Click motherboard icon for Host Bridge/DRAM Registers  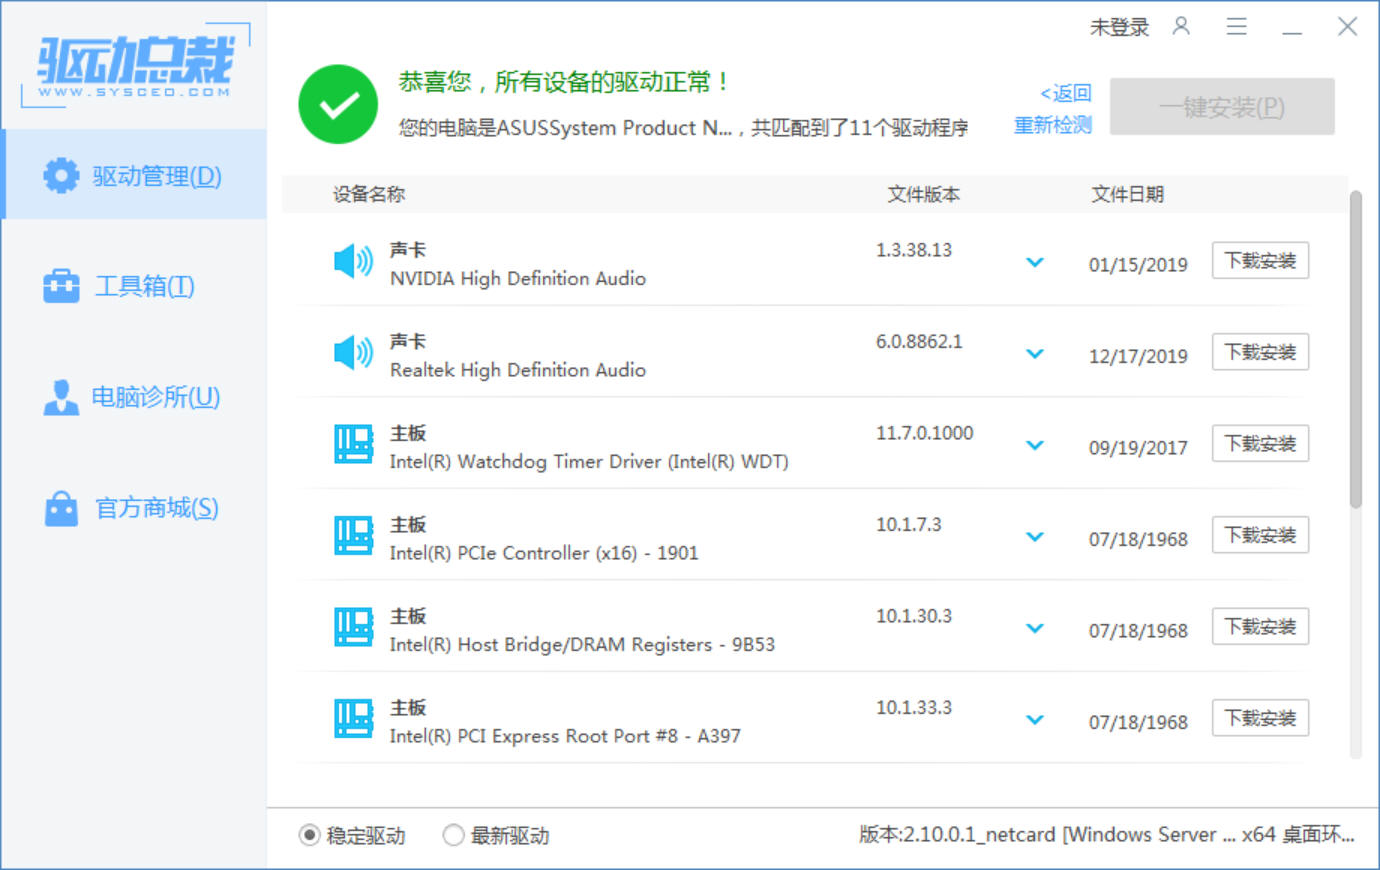tap(353, 627)
